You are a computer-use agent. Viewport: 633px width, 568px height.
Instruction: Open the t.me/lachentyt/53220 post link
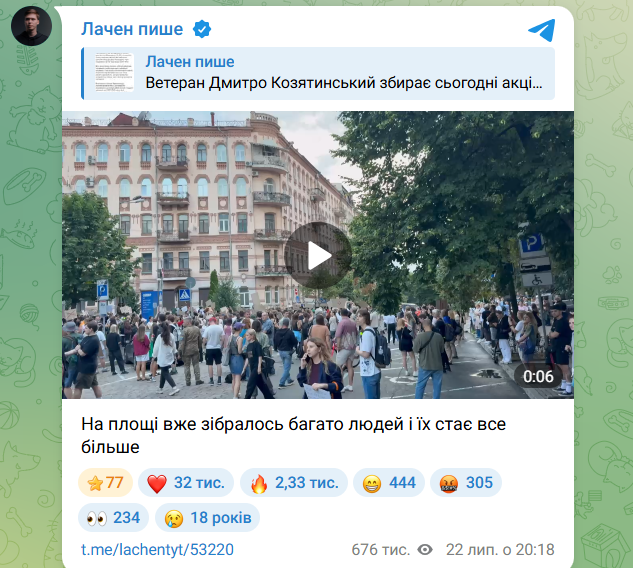click(157, 549)
